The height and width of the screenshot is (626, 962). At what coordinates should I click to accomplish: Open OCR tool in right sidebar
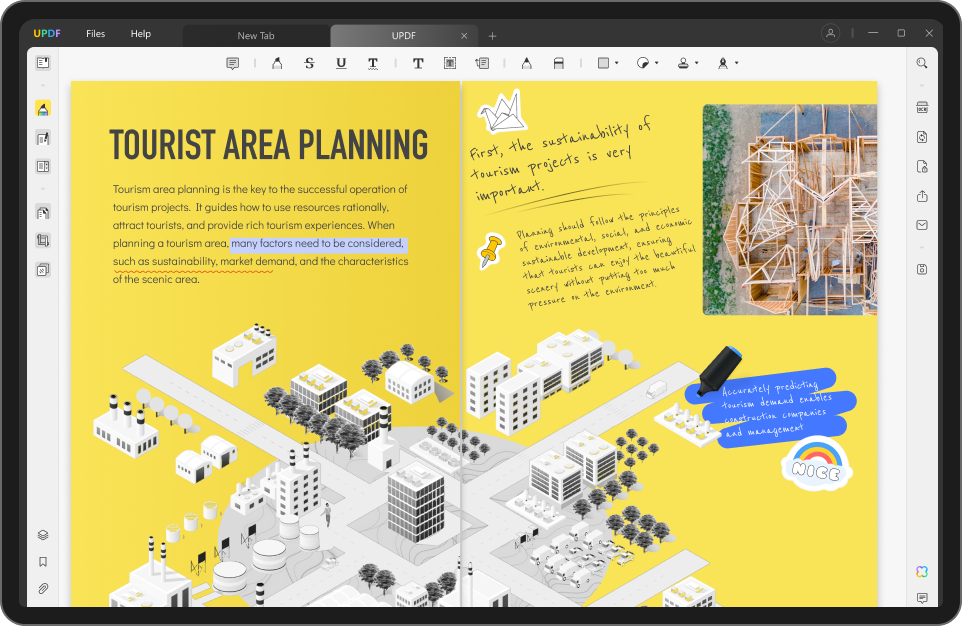pyautogui.click(x=922, y=107)
